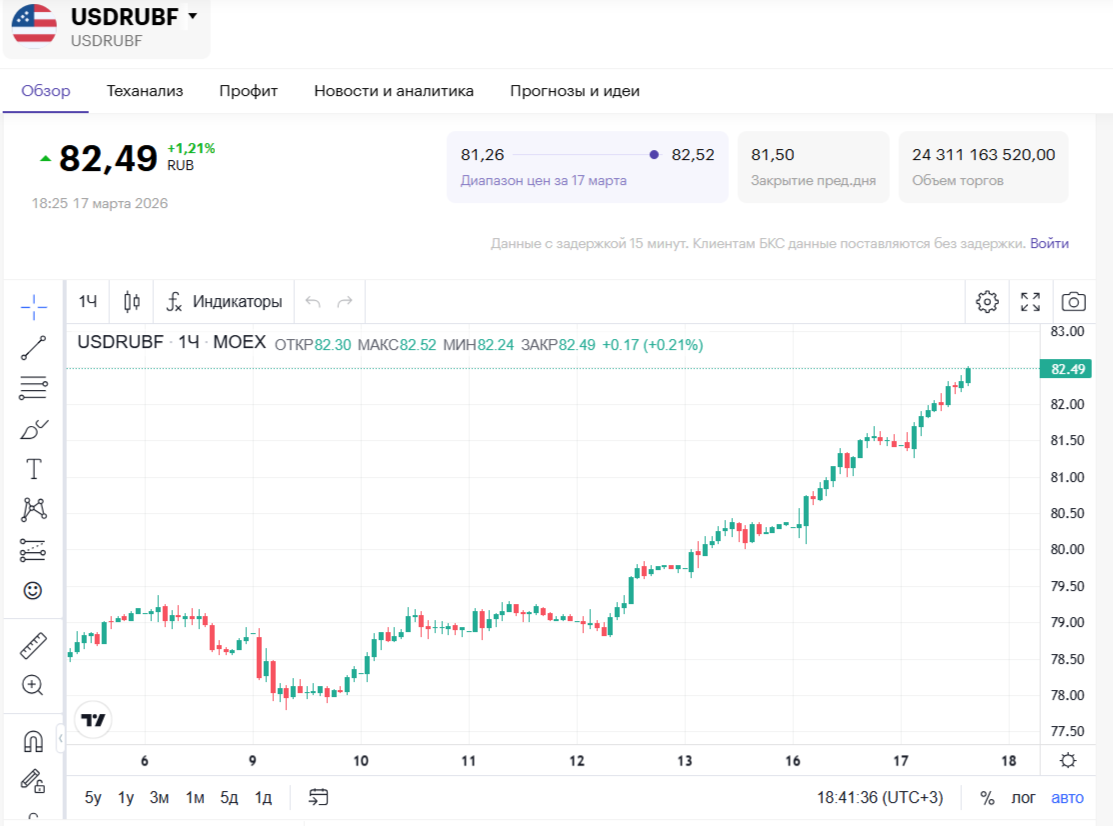The height and width of the screenshot is (826, 1113).
Task: Open chart settings gear icon
Action: click(x=987, y=301)
